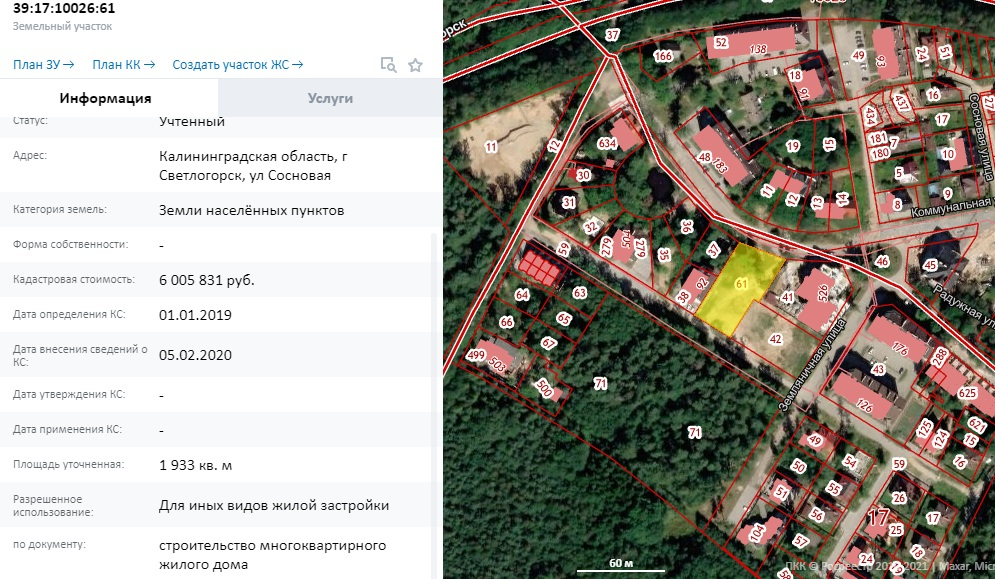Click Земляничная улица street label
The width and height of the screenshot is (995, 579).
pos(812,366)
